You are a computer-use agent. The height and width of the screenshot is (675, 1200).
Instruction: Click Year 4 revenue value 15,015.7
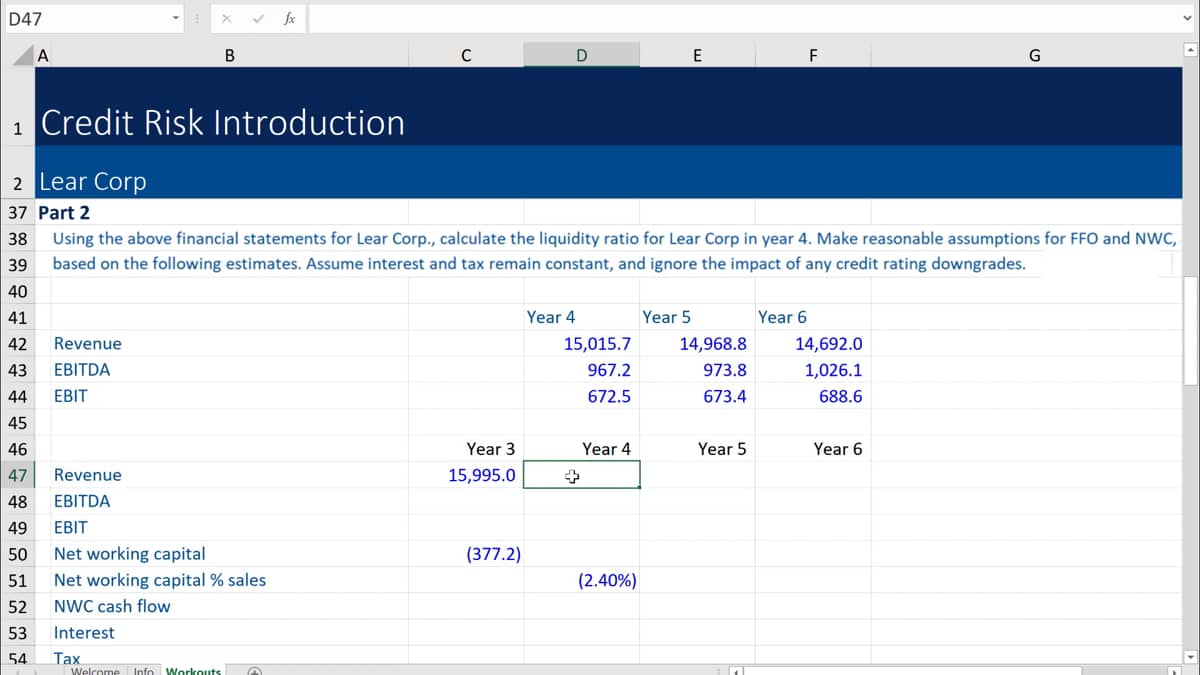tap(597, 343)
